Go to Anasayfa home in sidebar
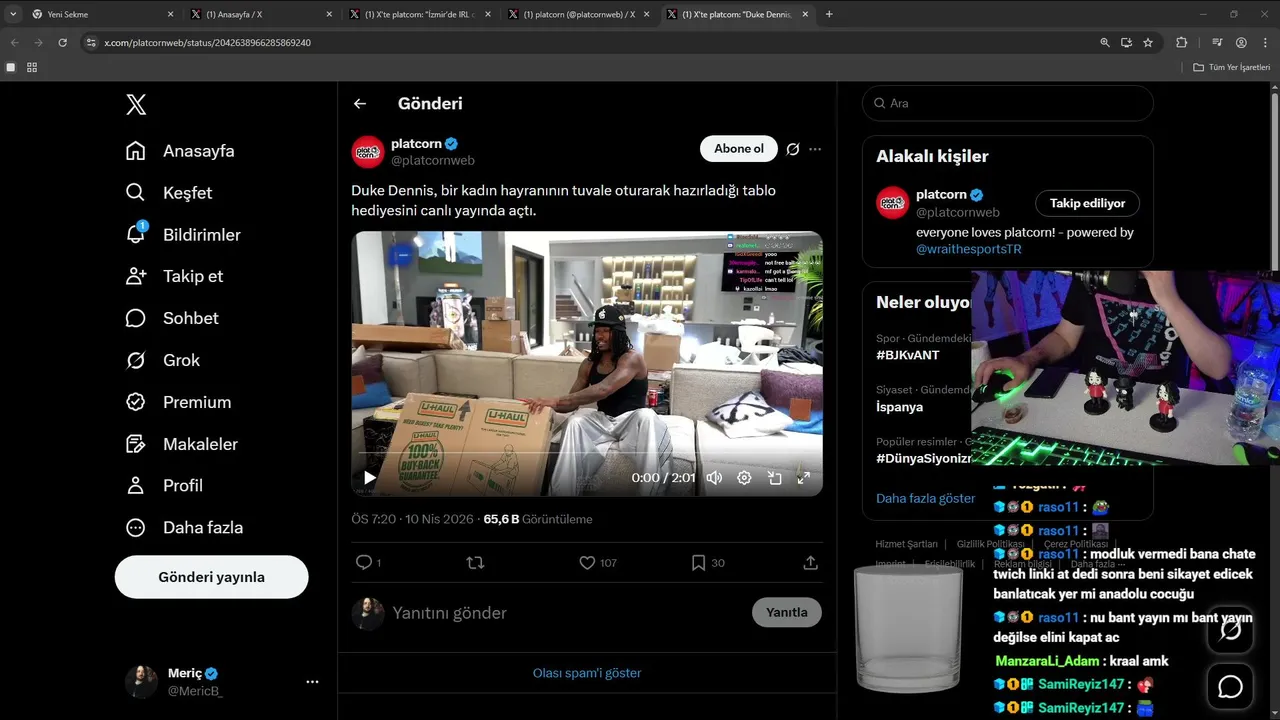Screen dimensions: 1280x720 pyautogui.click(x=180, y=151)
